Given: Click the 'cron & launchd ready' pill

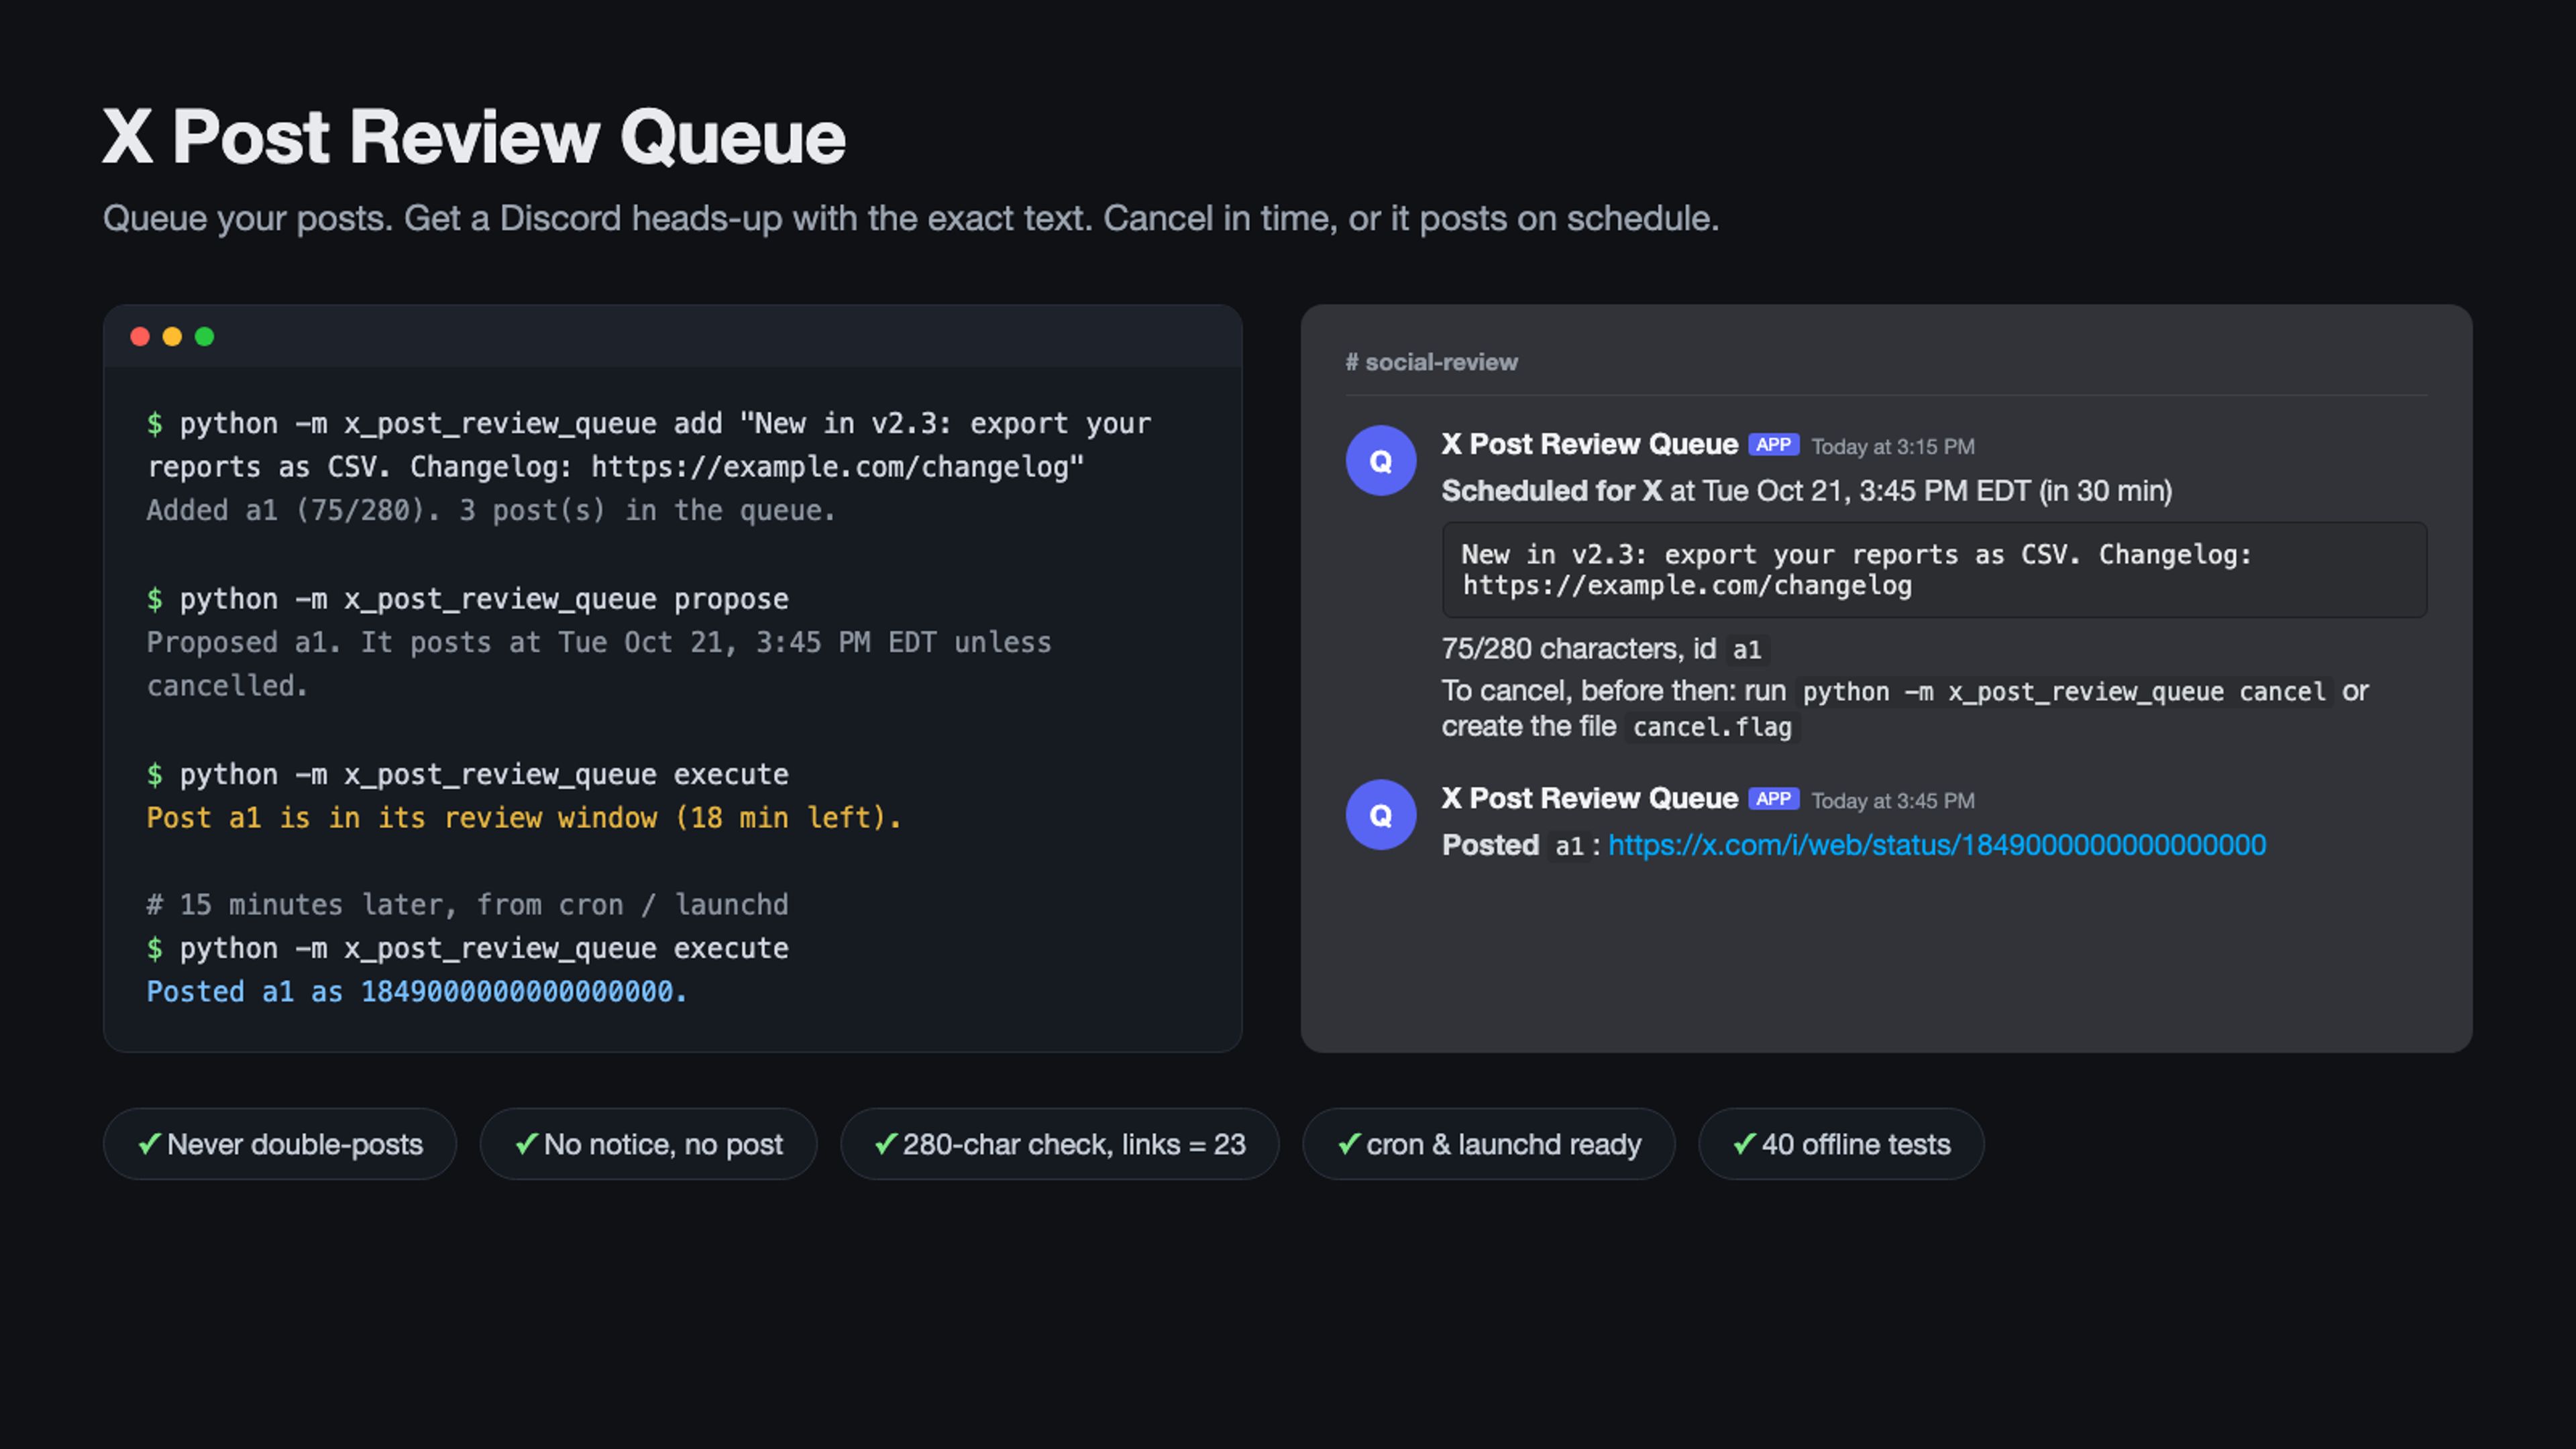Looking at the screenshot, I should [1488, 1144].
